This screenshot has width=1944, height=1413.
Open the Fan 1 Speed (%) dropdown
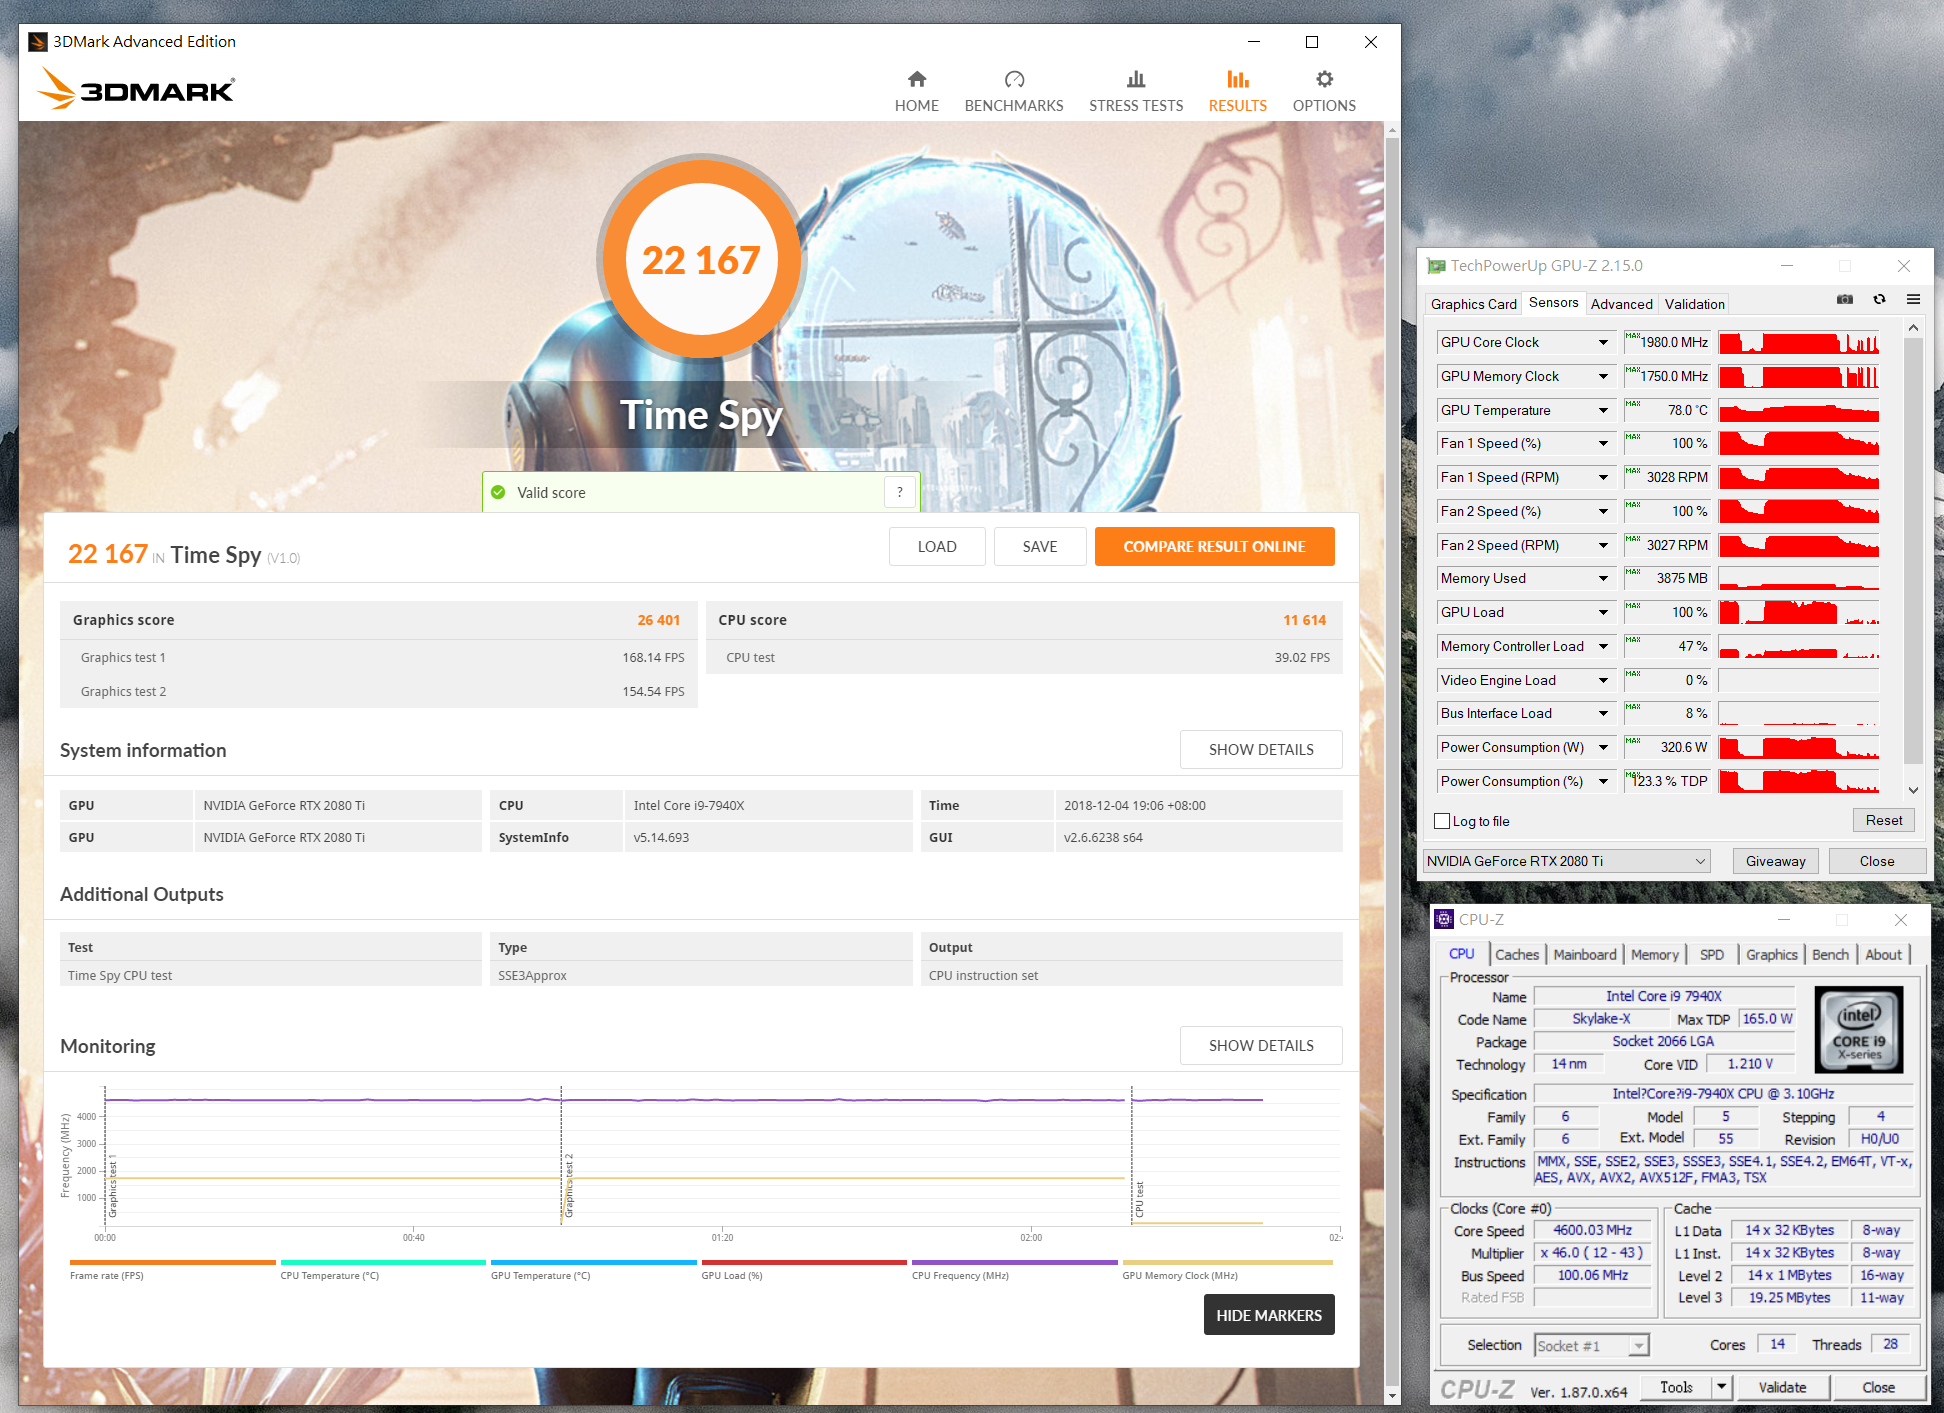[x=1603, y=443]
